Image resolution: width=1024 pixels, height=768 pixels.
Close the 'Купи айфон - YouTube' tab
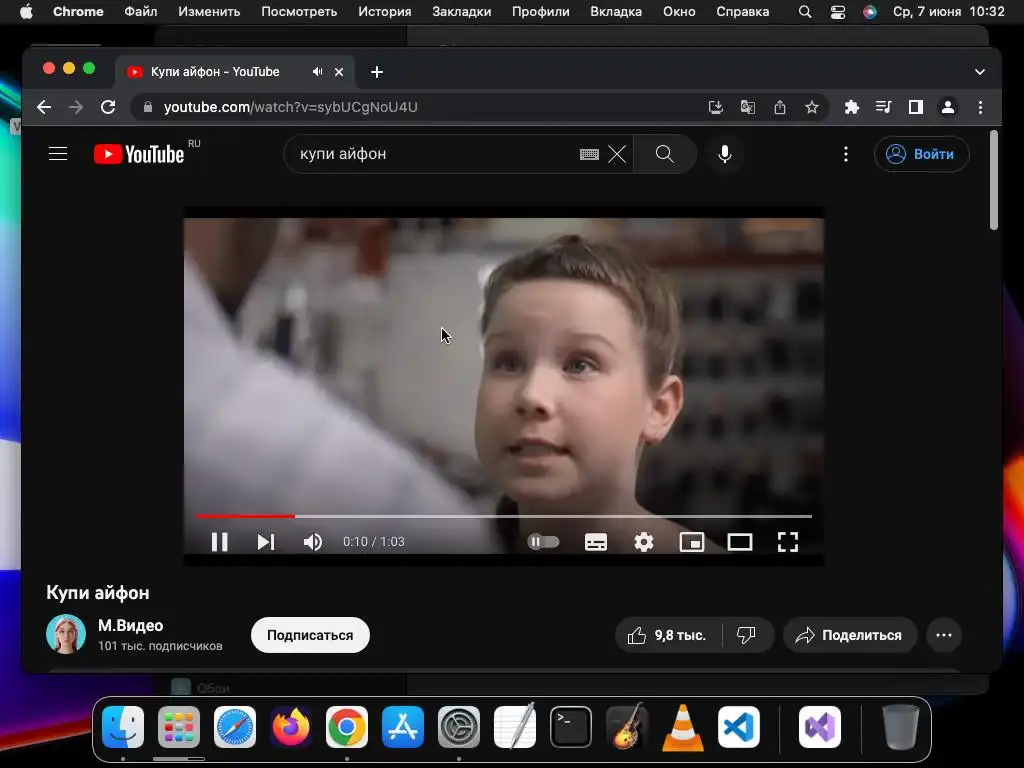click(339, 72)
